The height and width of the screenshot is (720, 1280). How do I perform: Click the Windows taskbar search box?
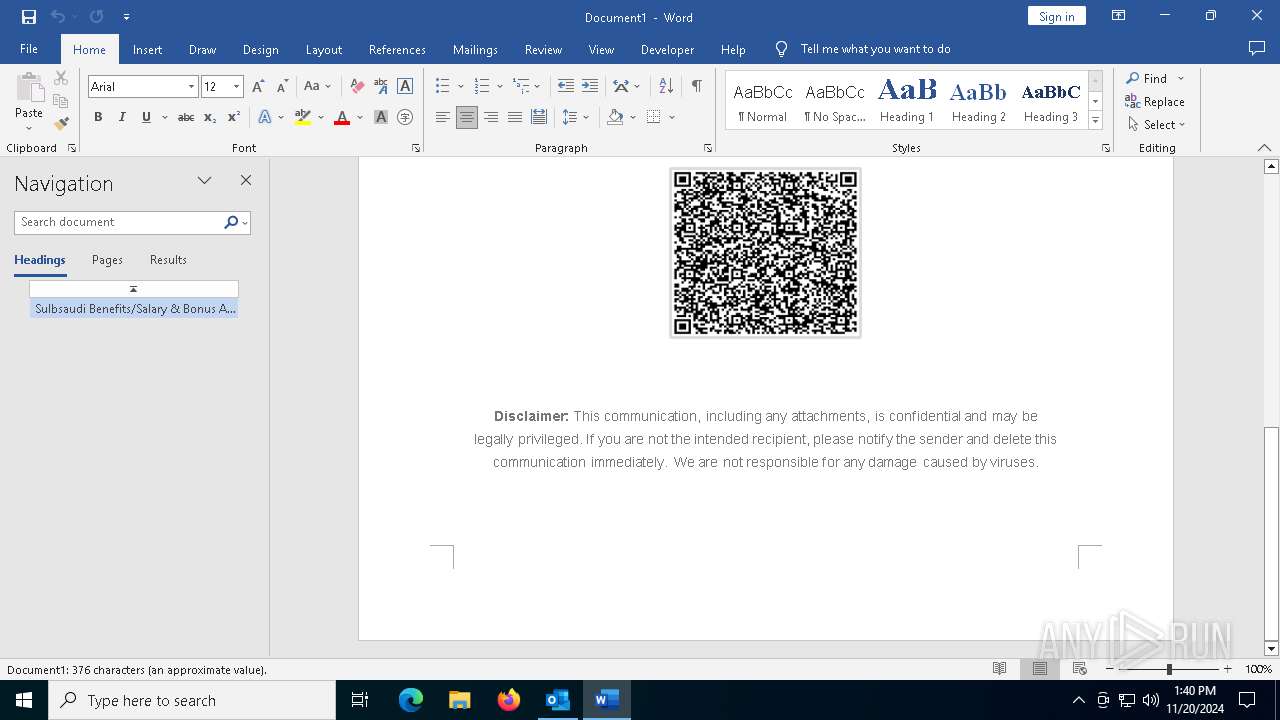click(192, 700)
